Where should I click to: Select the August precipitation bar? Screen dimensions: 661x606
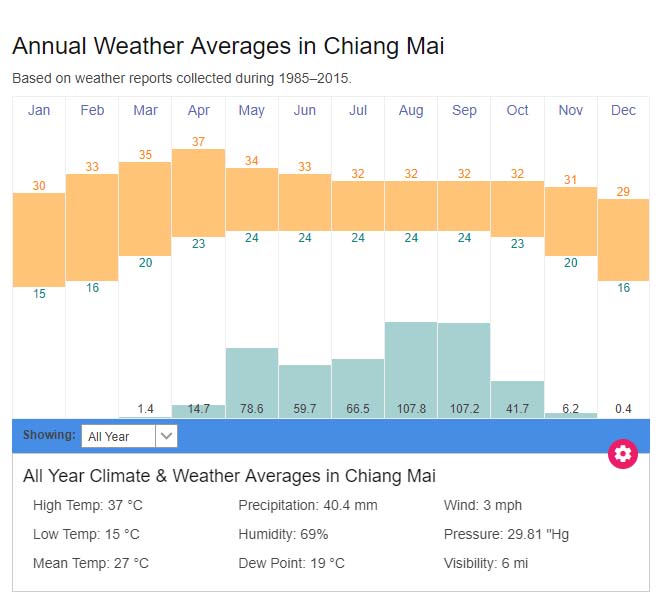pos(411,368)
